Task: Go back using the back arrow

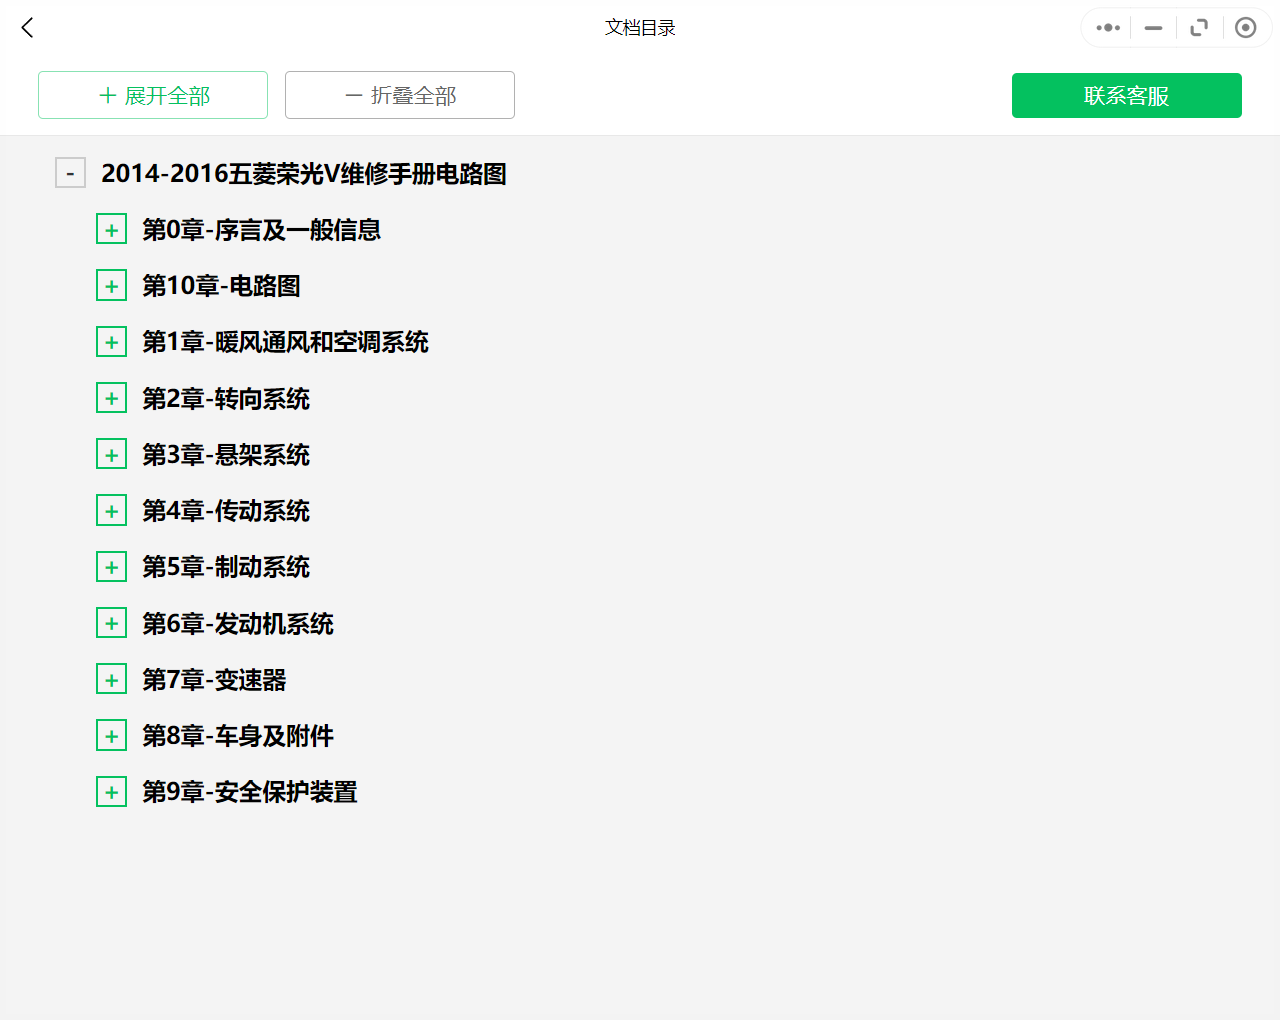Action: pyautogui.click(x=26, y=28)
